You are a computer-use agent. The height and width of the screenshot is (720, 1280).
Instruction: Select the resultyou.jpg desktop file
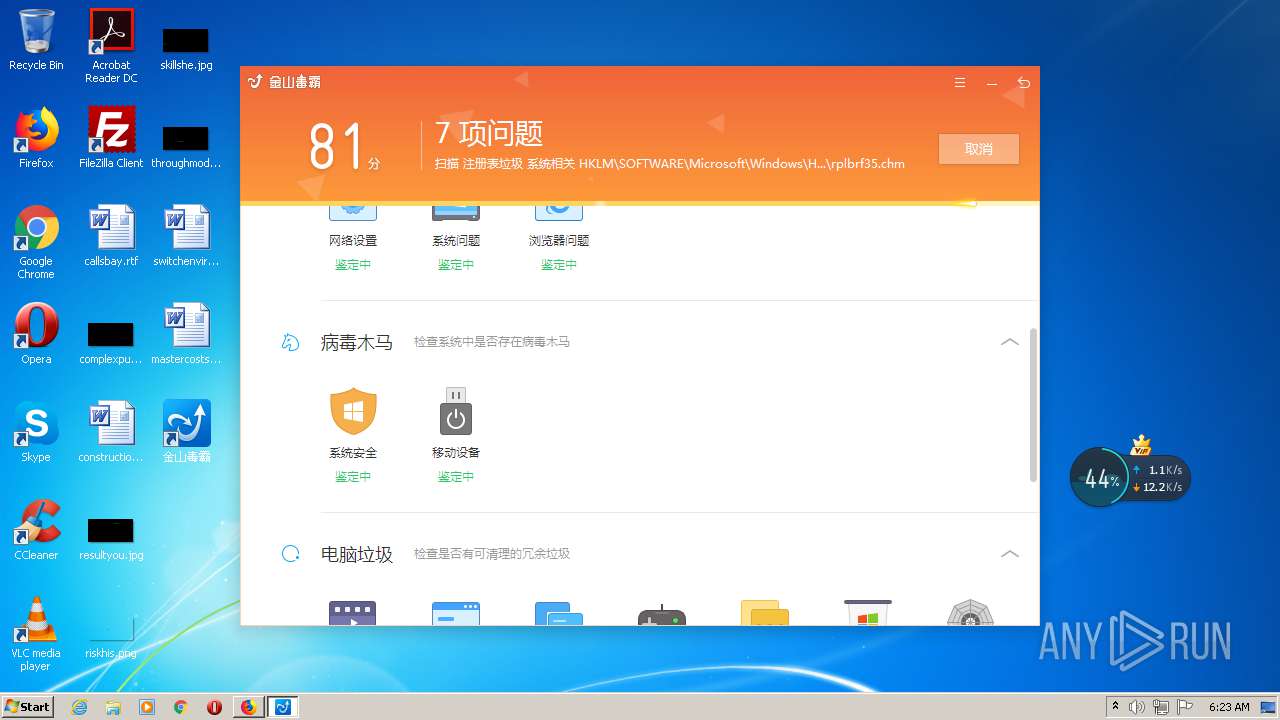pos(111,538)
